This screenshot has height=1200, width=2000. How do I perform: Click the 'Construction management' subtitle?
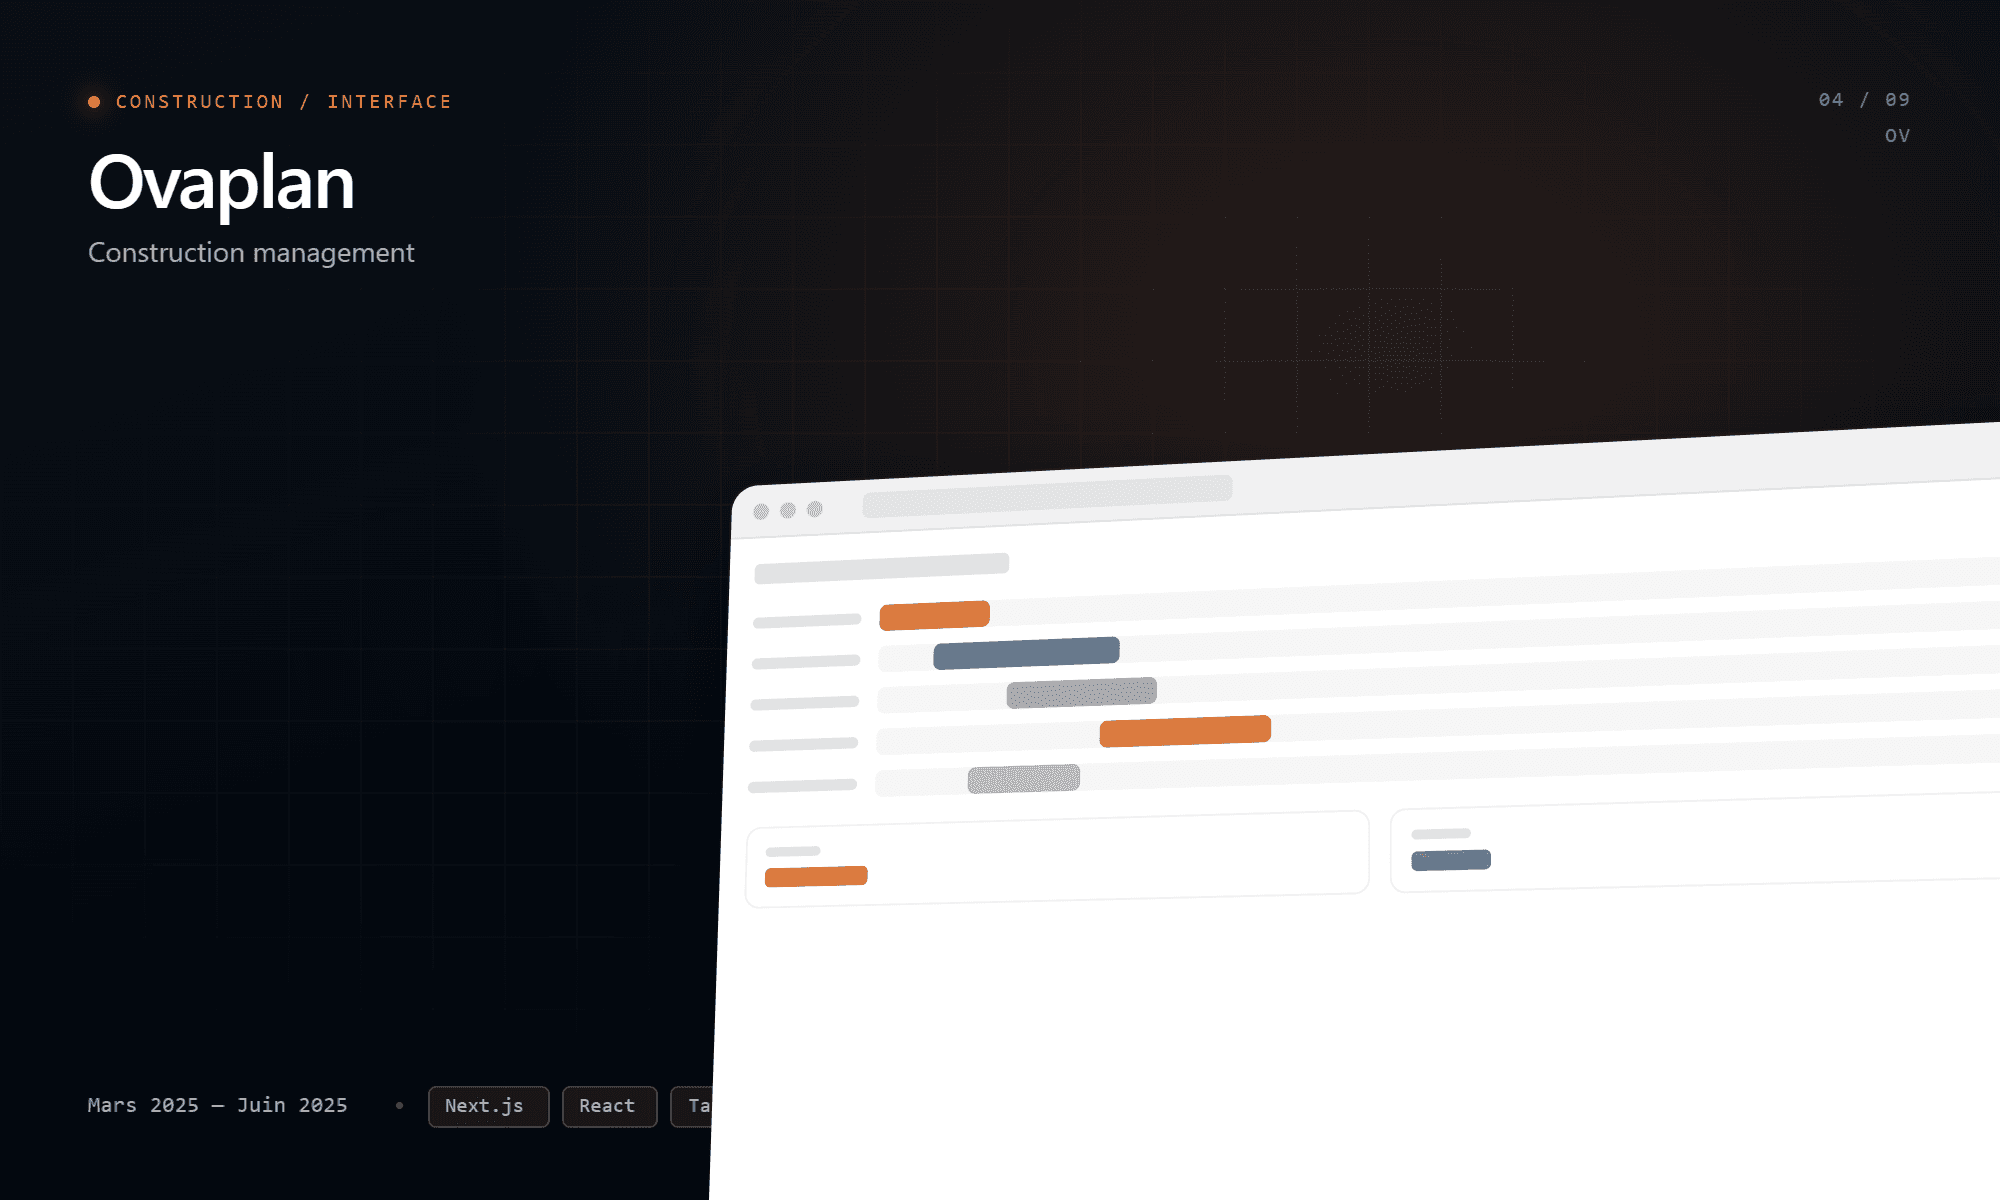(x=251, y=253)
